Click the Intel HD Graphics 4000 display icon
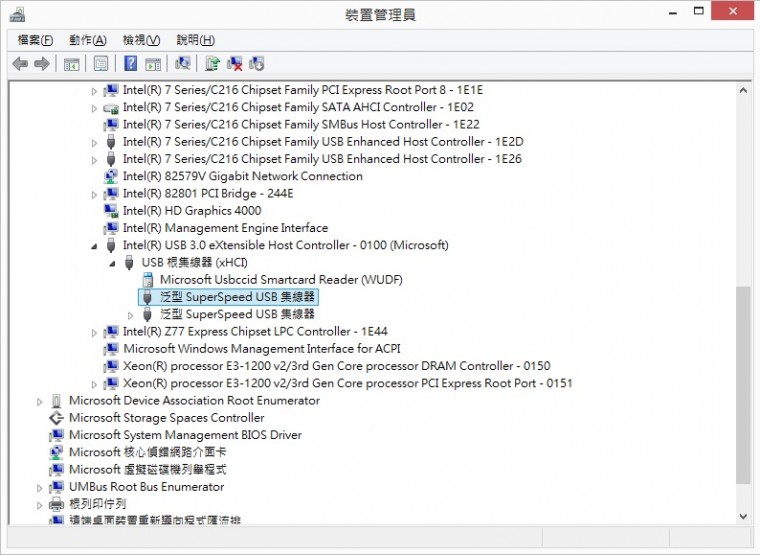Screen dimensions: 760x555 point(111,211)
